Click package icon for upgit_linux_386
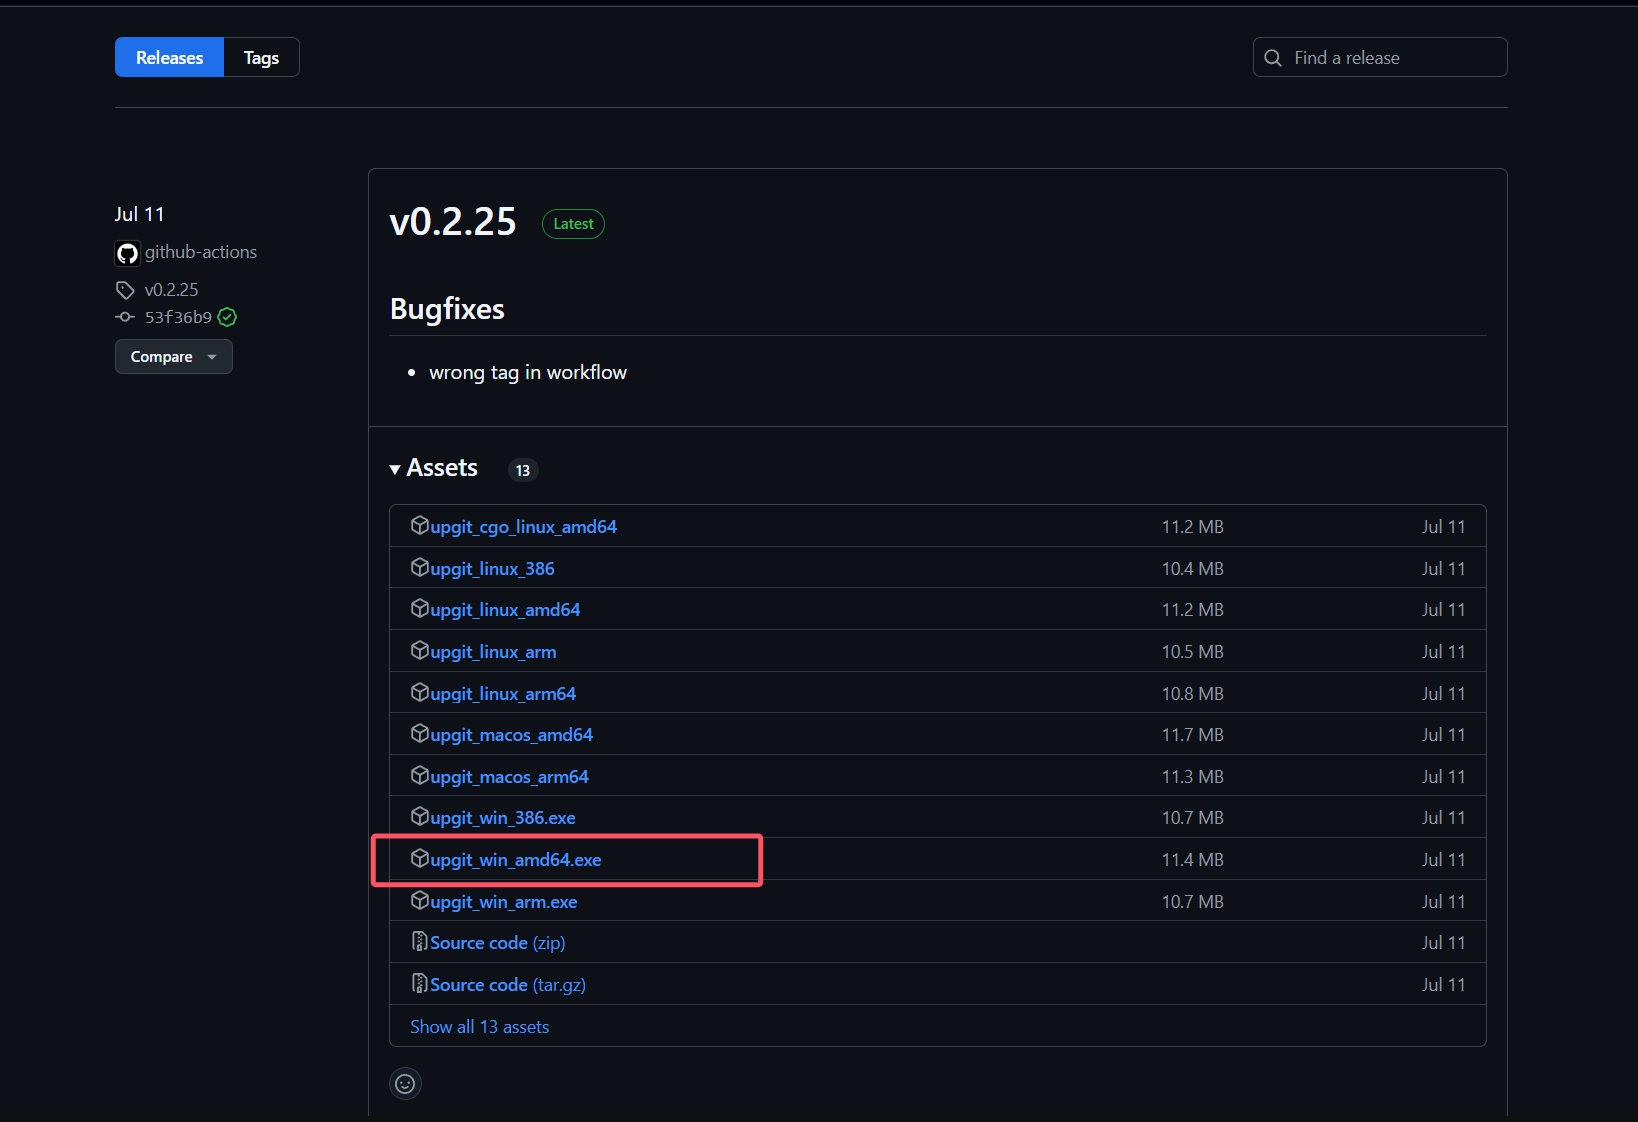The height and width of the screenshot is (1122, 1638). pyautogui.click(x=420, y=567)
